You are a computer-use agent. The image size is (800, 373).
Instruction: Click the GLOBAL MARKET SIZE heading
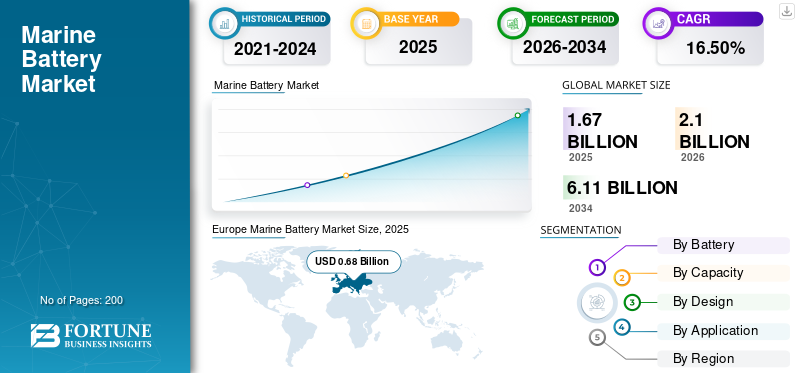pos(616,85)
